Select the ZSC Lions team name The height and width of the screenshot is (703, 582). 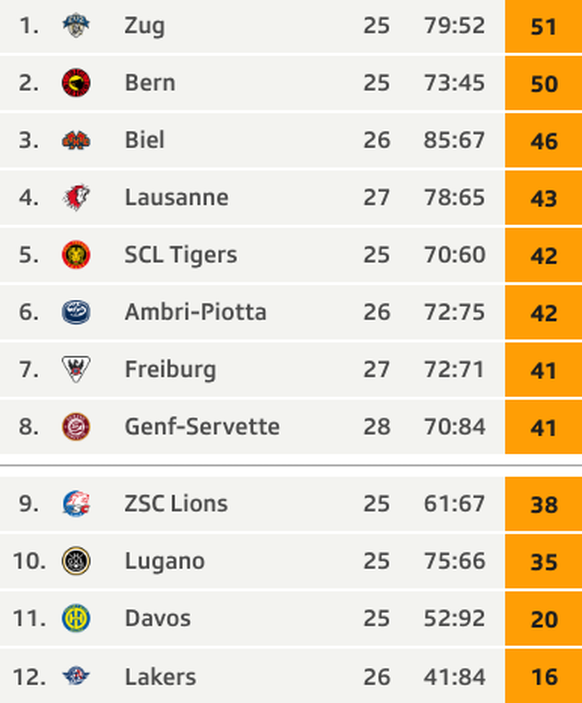pos(176,503)
